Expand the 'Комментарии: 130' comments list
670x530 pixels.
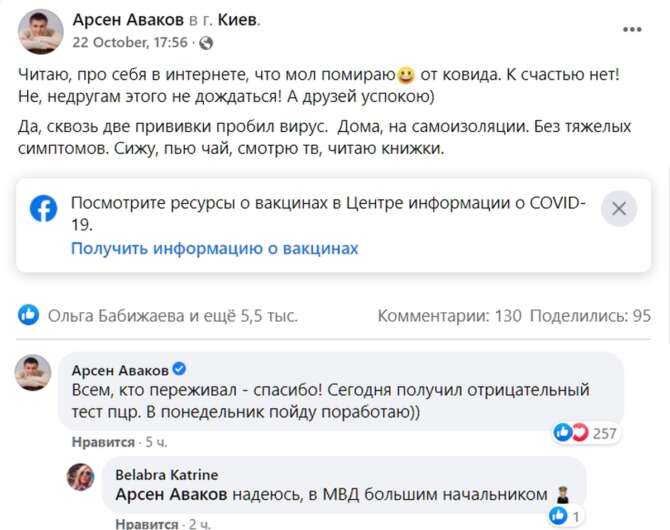coord(449,316)
